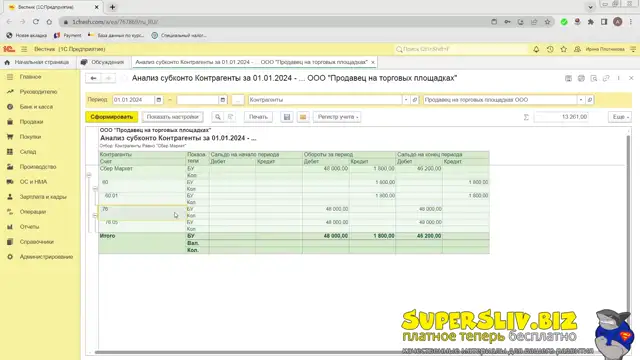The image size is (640, 360).
Task: Click the organization field Продавец на торговых площадках
Action: (500, 100)
